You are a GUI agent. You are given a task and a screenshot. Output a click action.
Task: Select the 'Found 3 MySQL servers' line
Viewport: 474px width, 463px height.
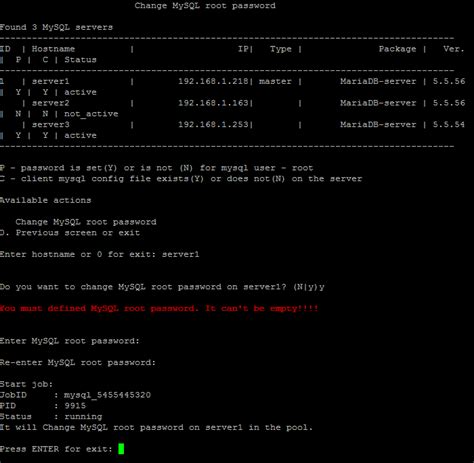pyautogui.click(x=56, y=27)
